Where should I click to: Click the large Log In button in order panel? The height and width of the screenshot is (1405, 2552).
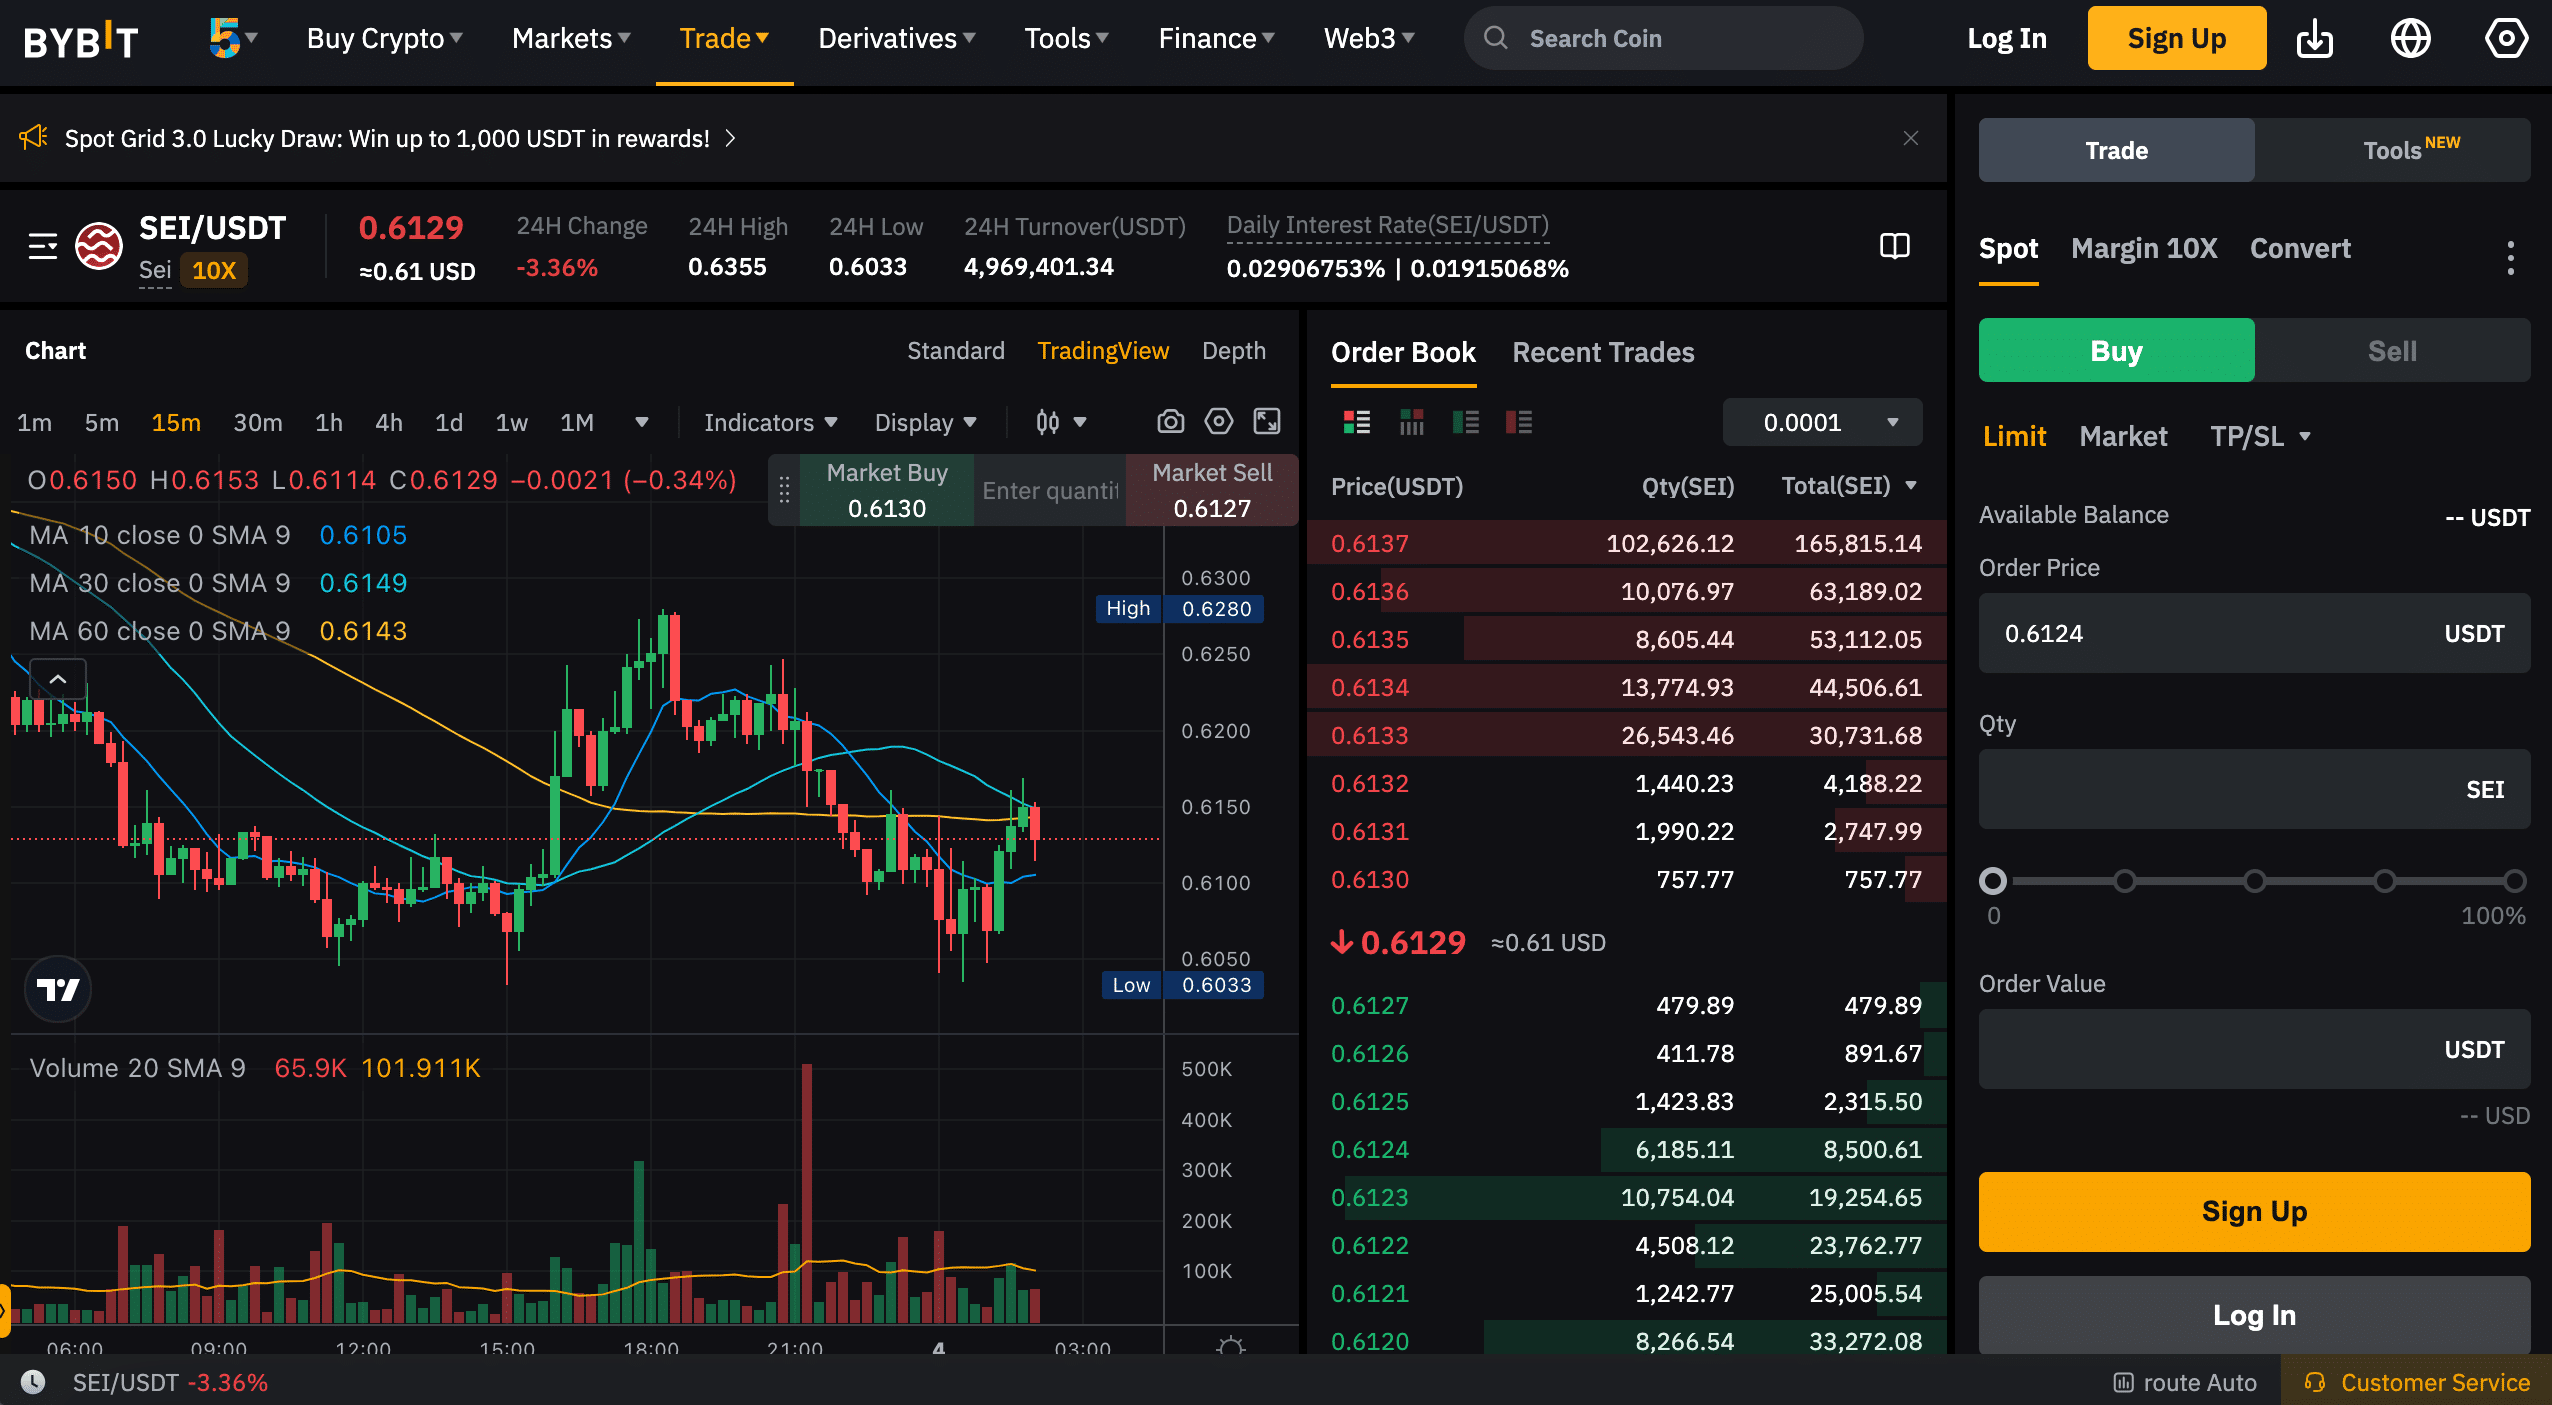click(2254, 1314)
